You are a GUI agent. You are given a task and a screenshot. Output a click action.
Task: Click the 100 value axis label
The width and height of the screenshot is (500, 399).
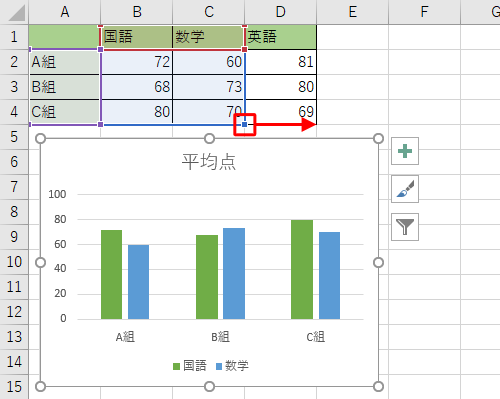pyautogui.click(x=57, y=194)
